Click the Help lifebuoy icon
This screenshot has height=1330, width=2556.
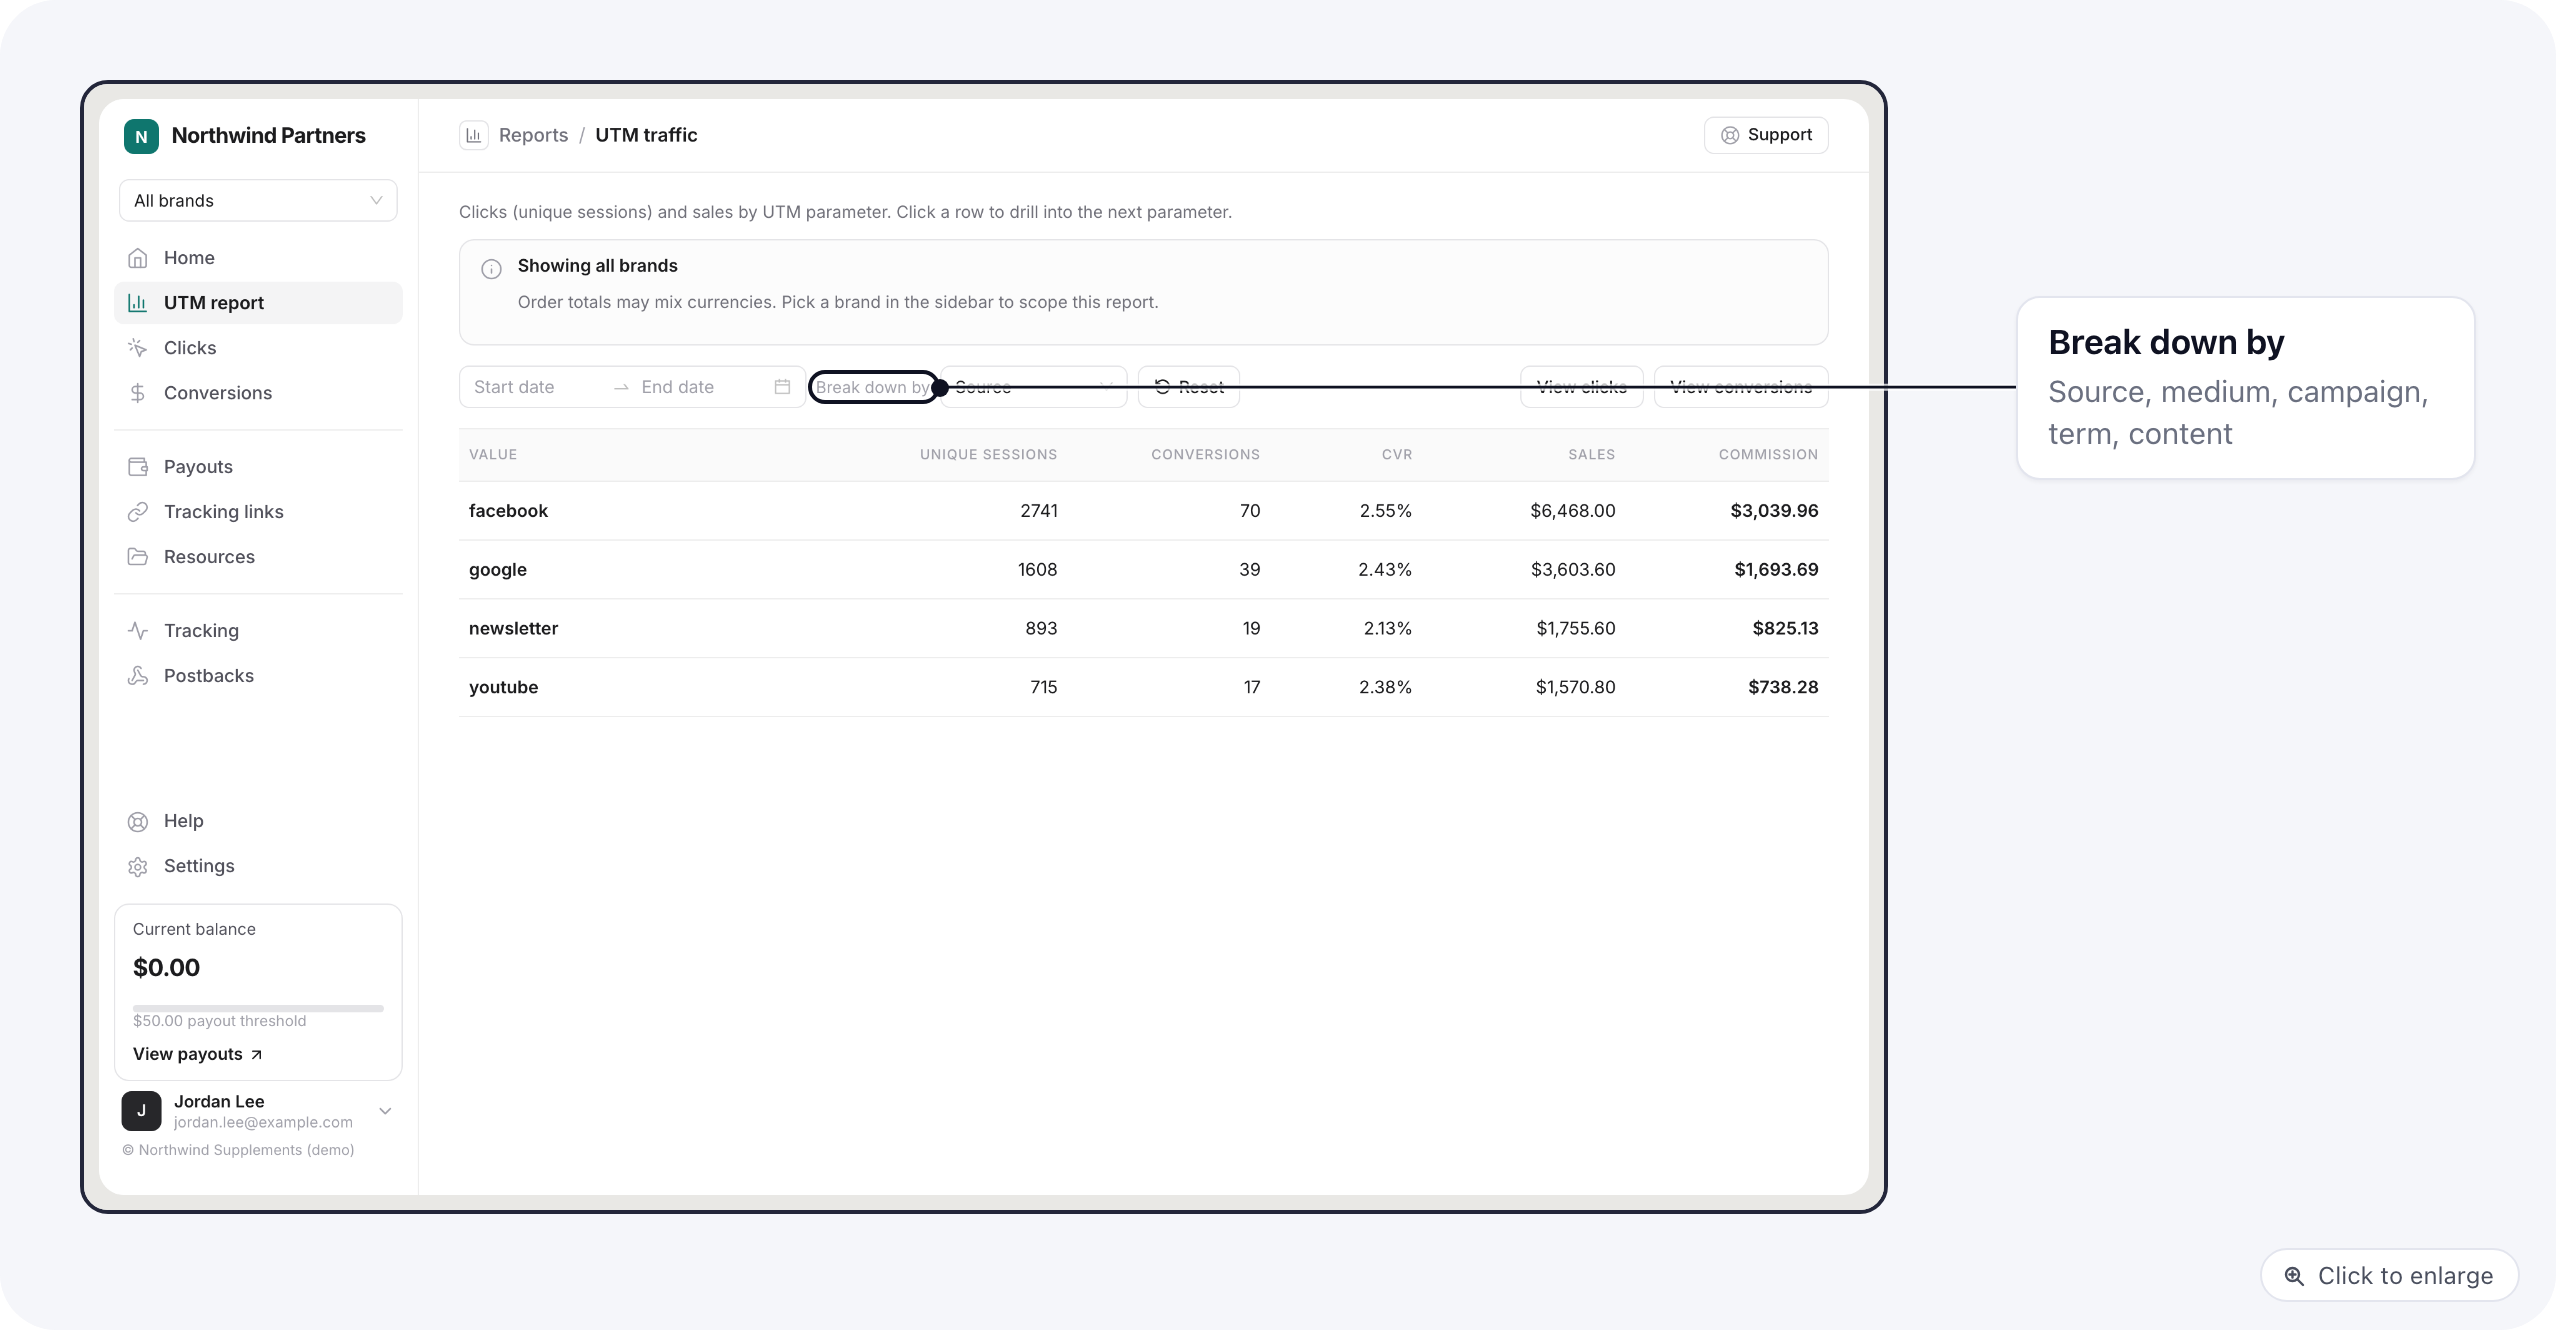(138, 822)
